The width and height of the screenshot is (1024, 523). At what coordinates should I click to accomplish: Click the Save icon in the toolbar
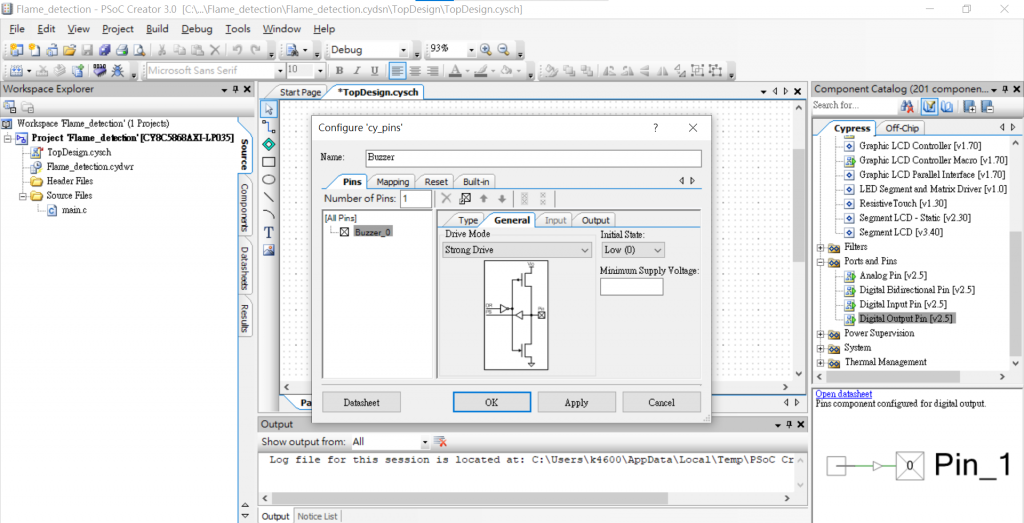click(x=87, y=50)
